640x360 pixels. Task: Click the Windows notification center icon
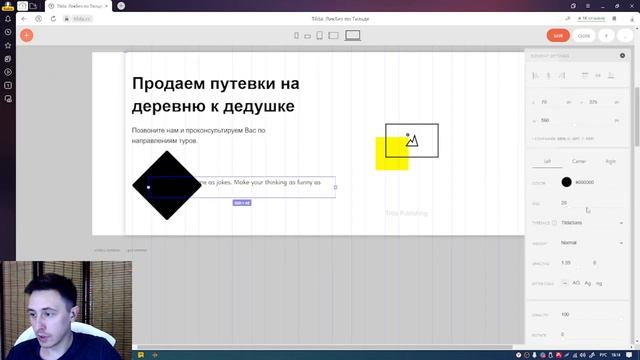point(629,355)
